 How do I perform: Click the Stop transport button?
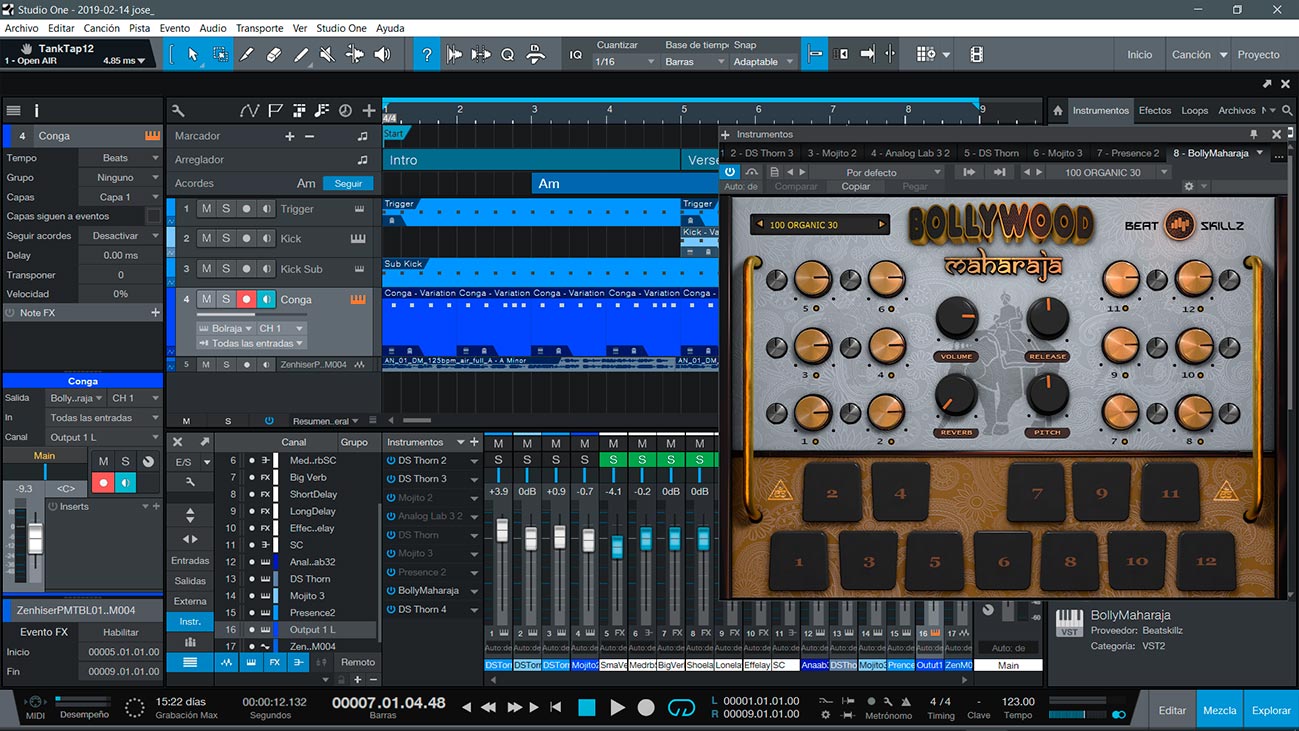(587, 707)
